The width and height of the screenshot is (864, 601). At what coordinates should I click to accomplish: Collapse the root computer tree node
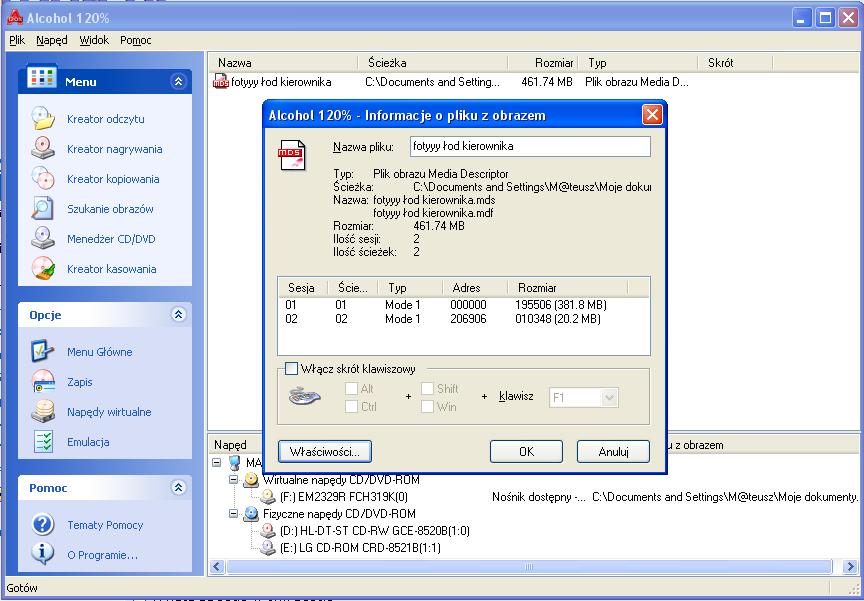tap(217, 463)
